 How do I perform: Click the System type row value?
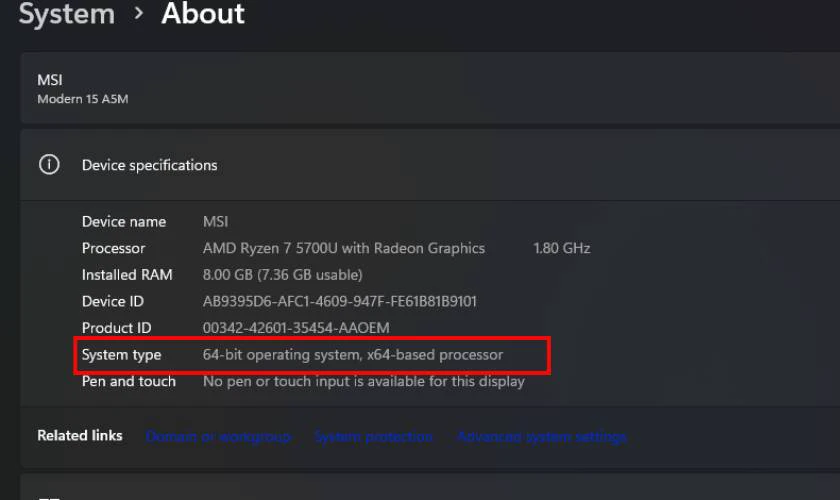tap(352, 355)
